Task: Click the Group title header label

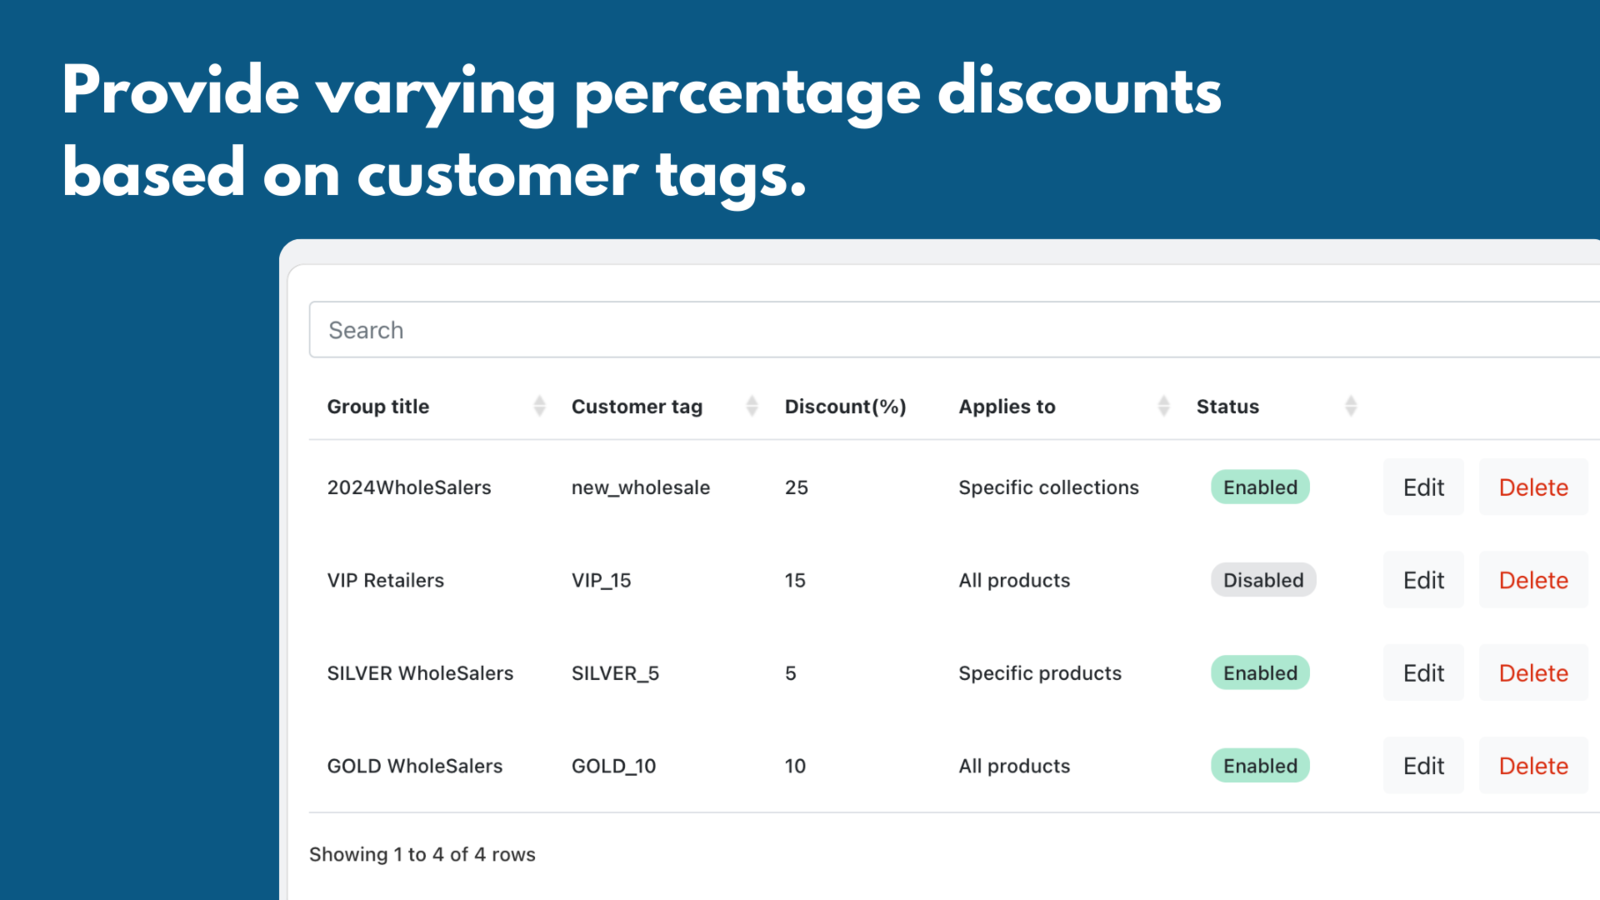Action: coord(378,406)
